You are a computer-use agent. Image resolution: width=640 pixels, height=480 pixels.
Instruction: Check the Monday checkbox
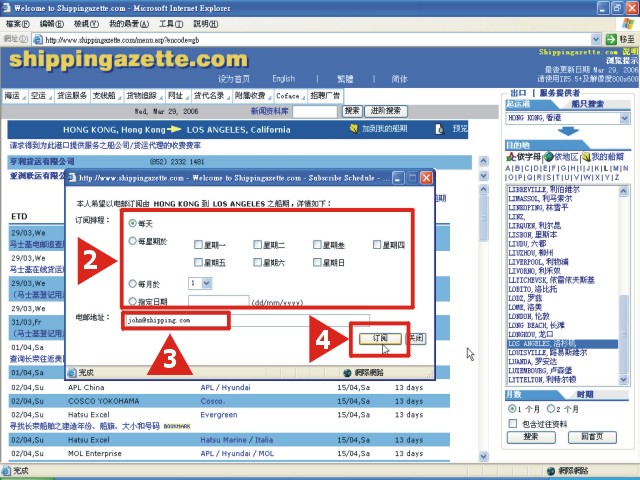198,244
